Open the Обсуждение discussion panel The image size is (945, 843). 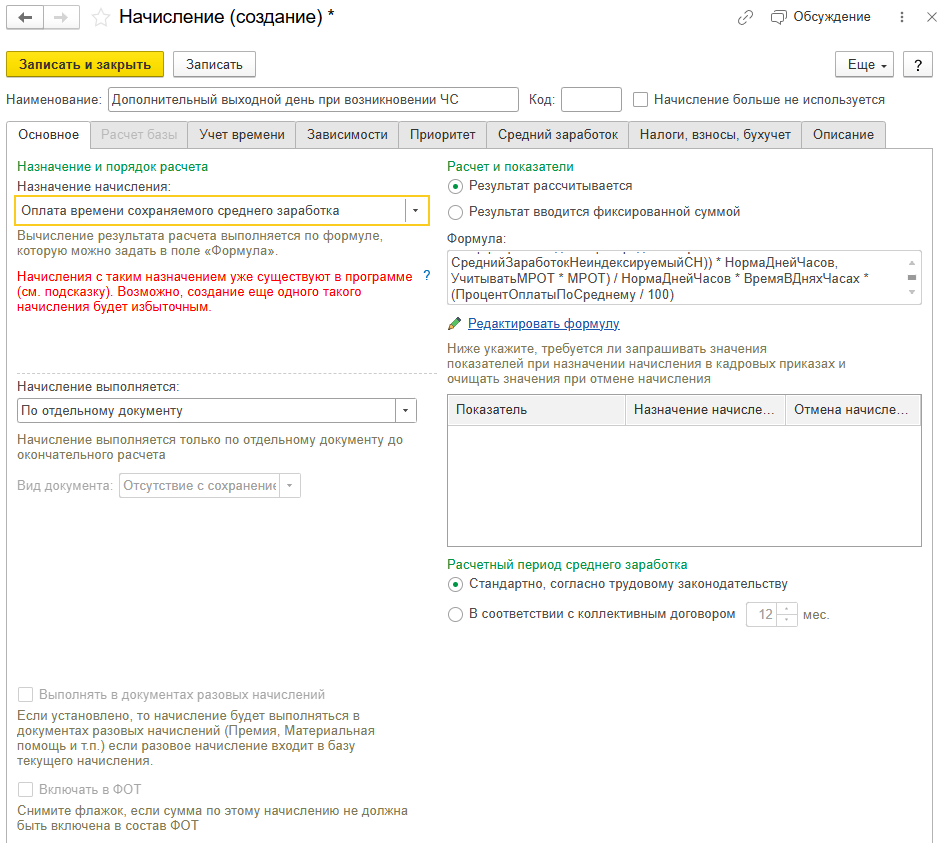pyautogui.click(x=820, y=17)
